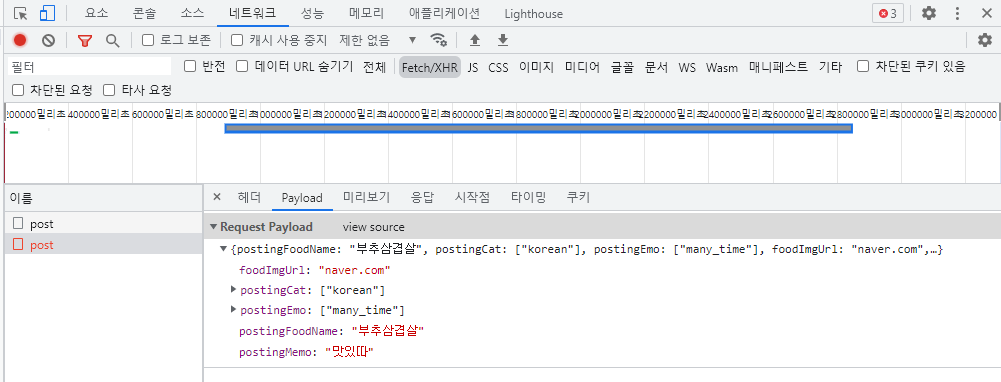
Task: Filter requests by 미디어 type
Action: point(582,67)
